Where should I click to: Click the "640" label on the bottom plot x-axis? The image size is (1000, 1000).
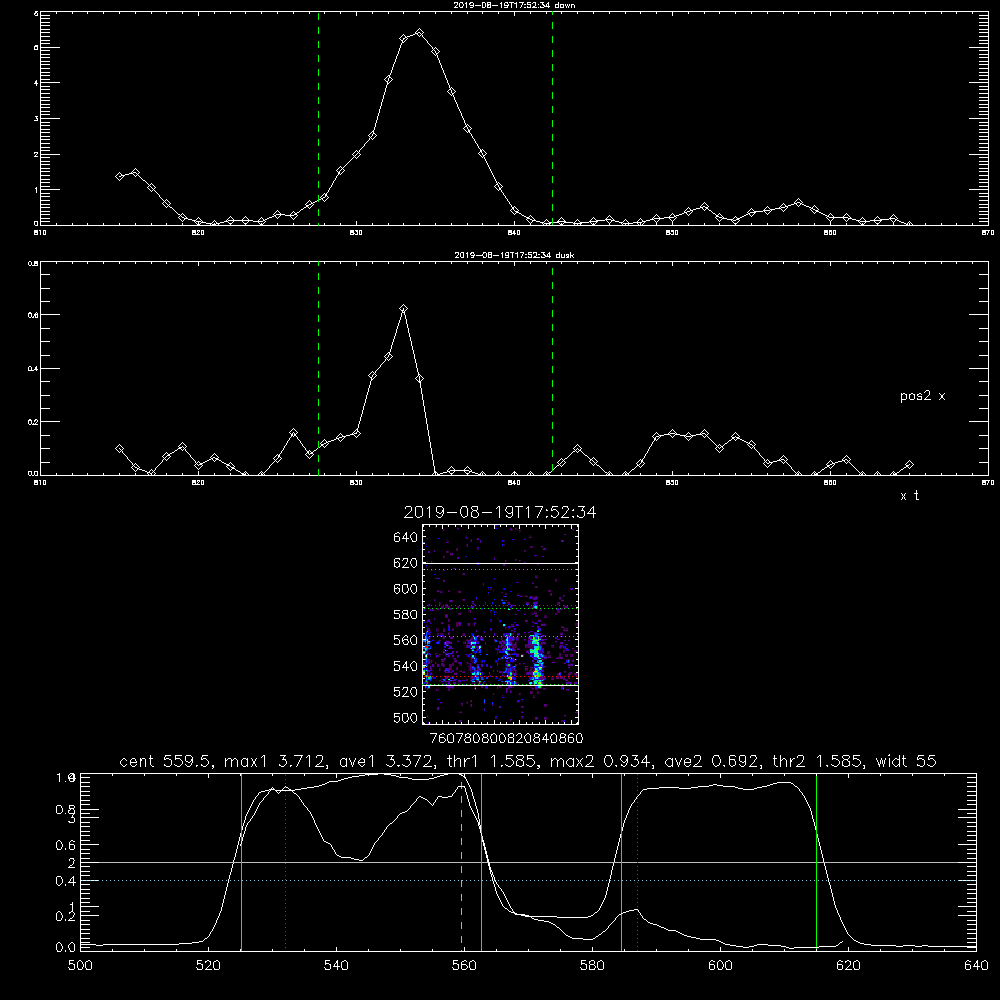click(x=976, y=966)
